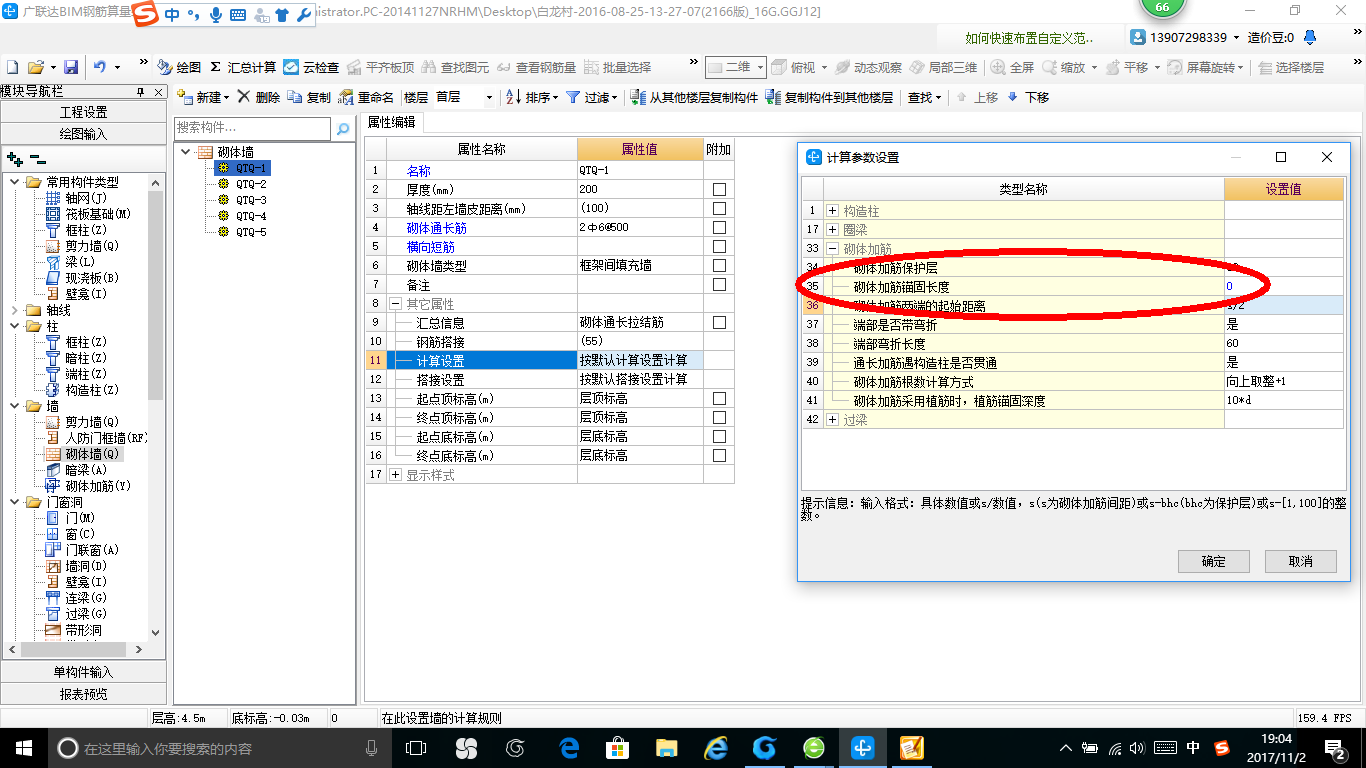Expand the 轴线 tree folder
The width and height of the screenshot is (1366, 768).
[14, 310]
